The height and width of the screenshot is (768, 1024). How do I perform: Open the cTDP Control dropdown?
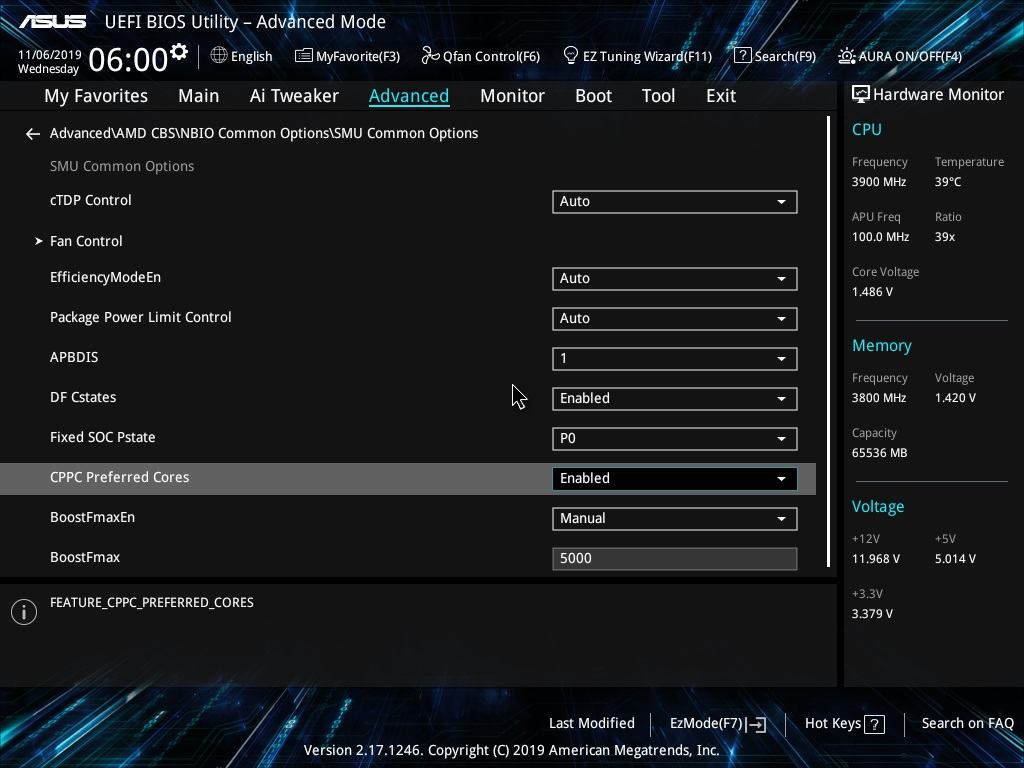pos(675,202)
